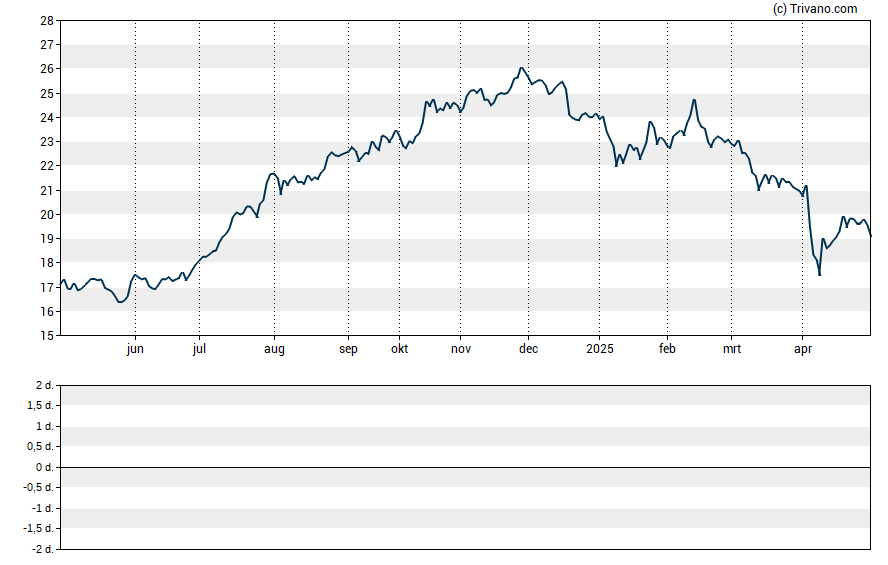Click the 'apr' month label on the x-axis
Image resolution: width=888 pixels, height=565 pixels.
(802, 349)
